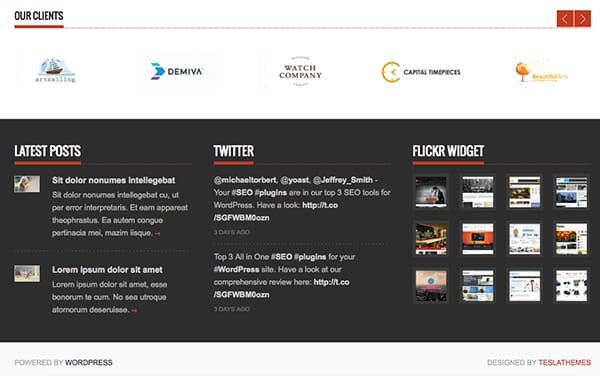Follow the #SEO hashtag in first tweet
Viewport: 600px width, 376px height.
click(242, 192)
